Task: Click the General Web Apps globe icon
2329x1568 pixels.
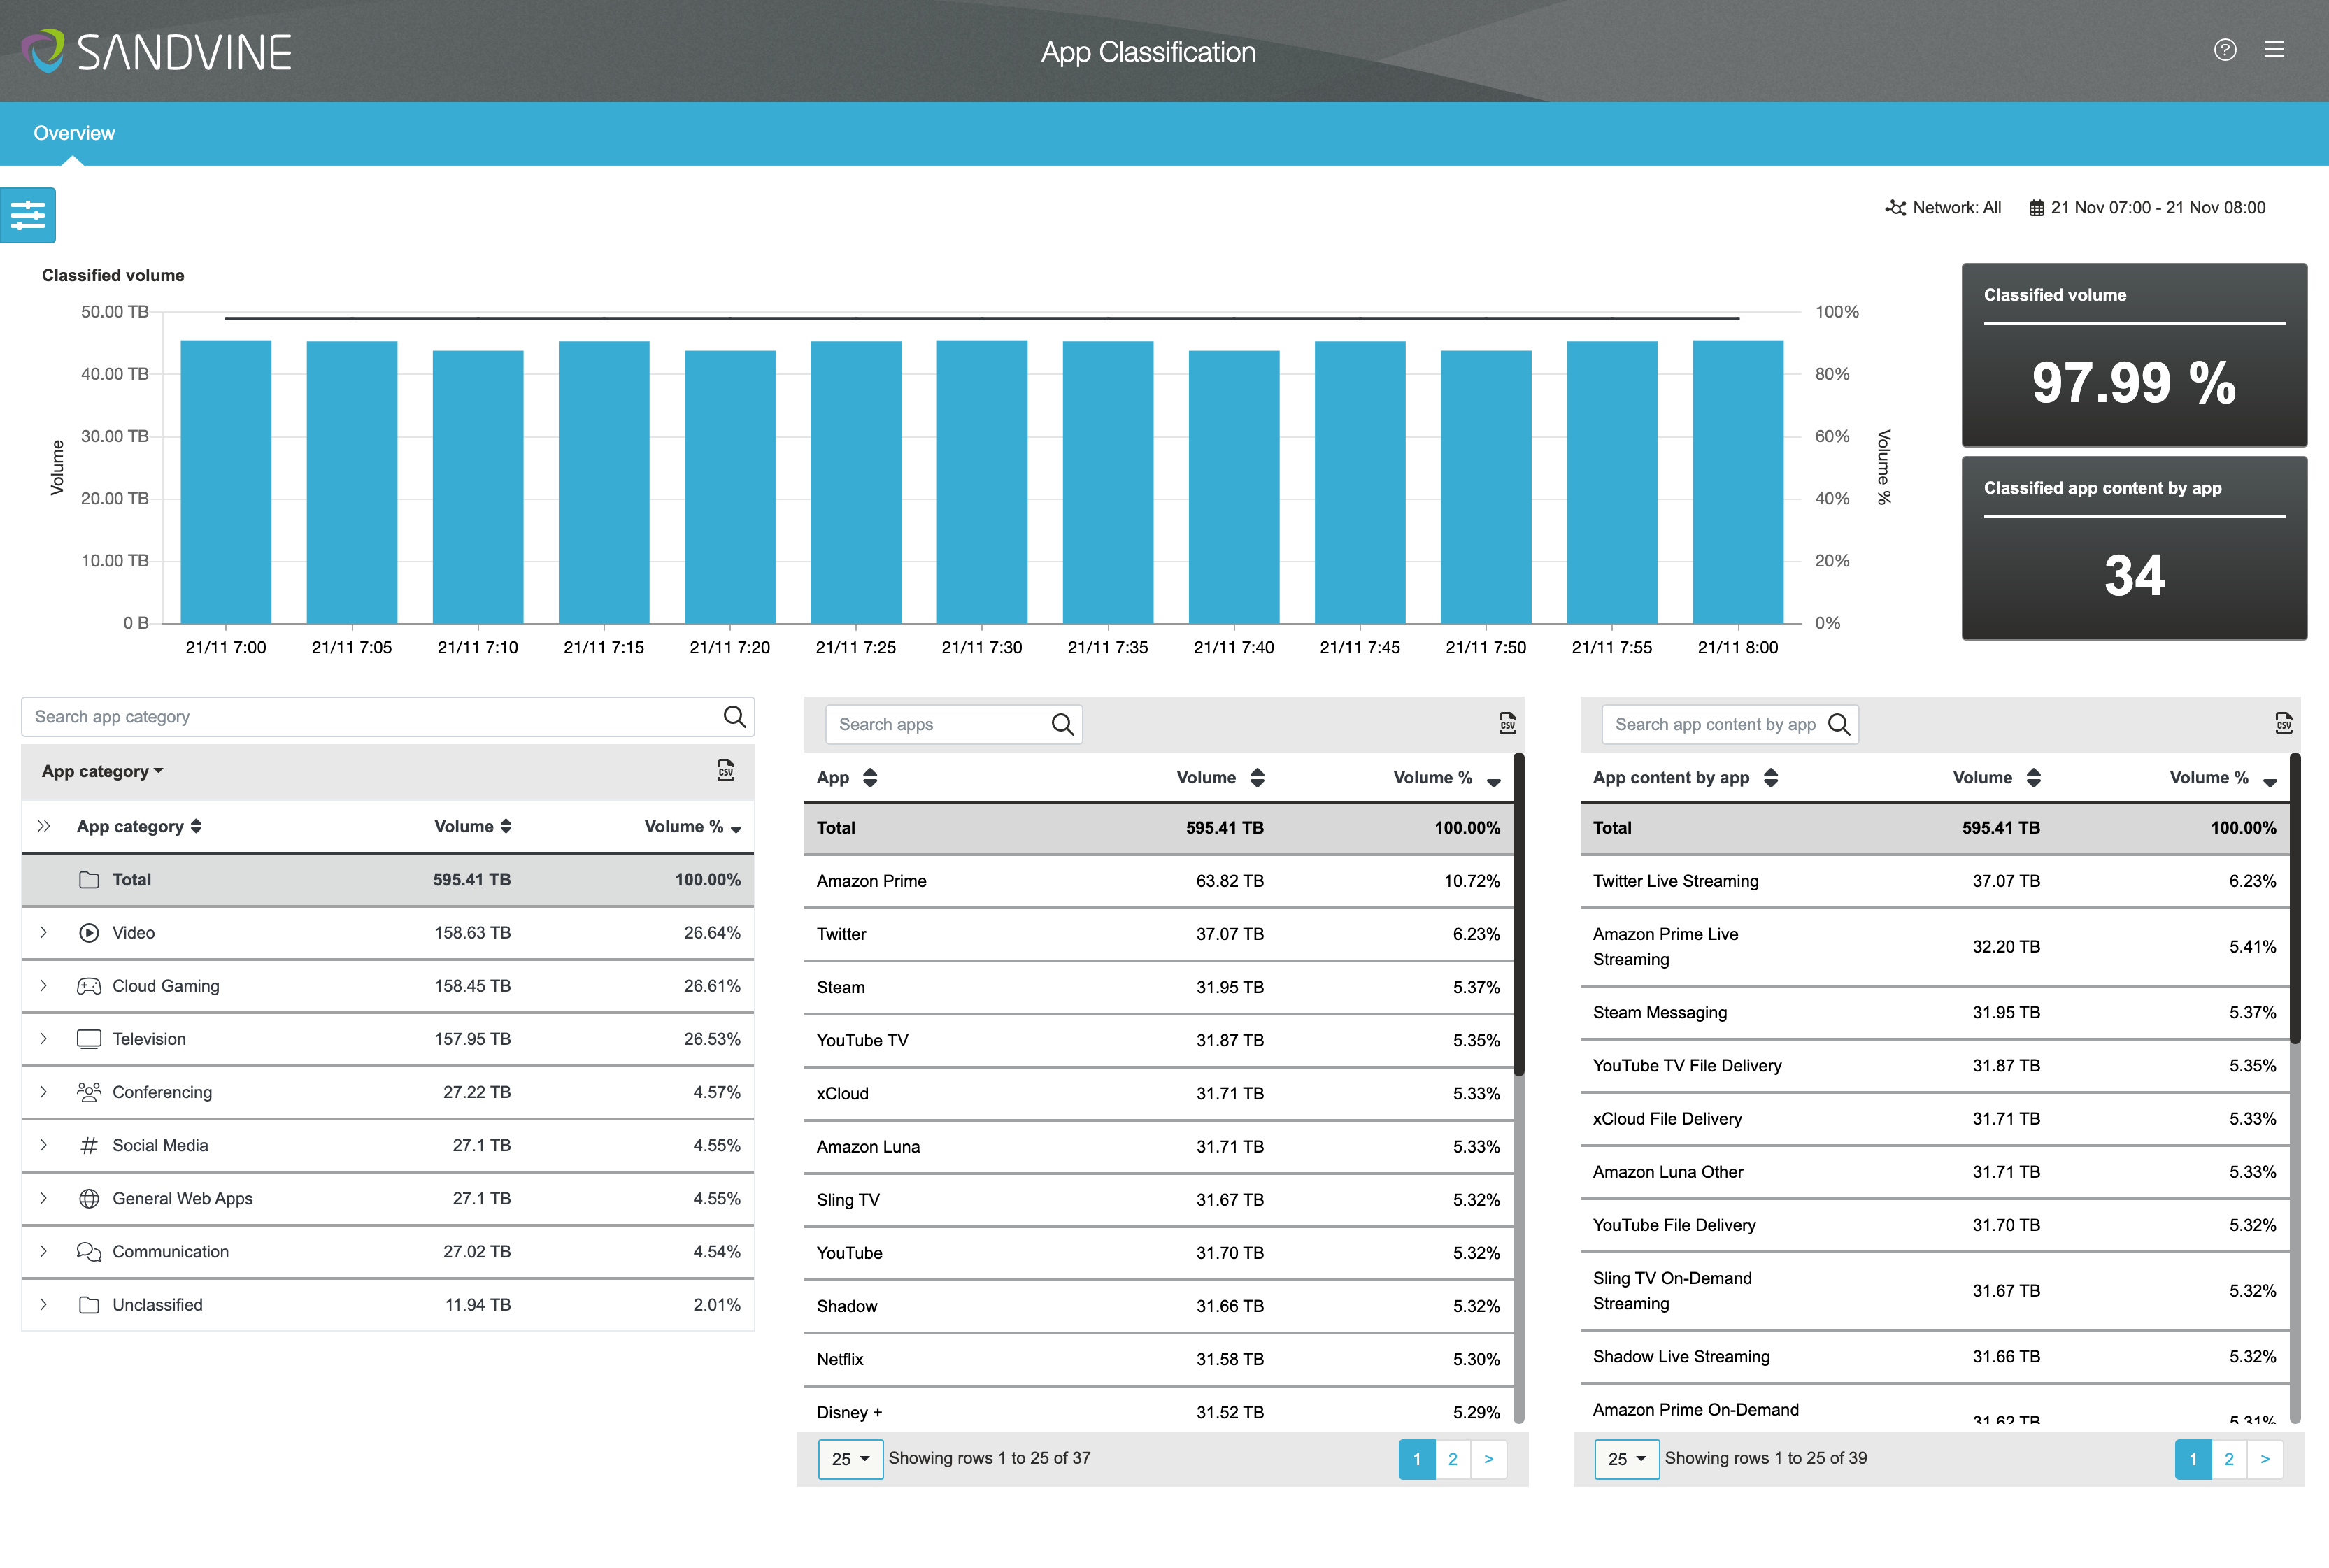Action: [89, 1198]
